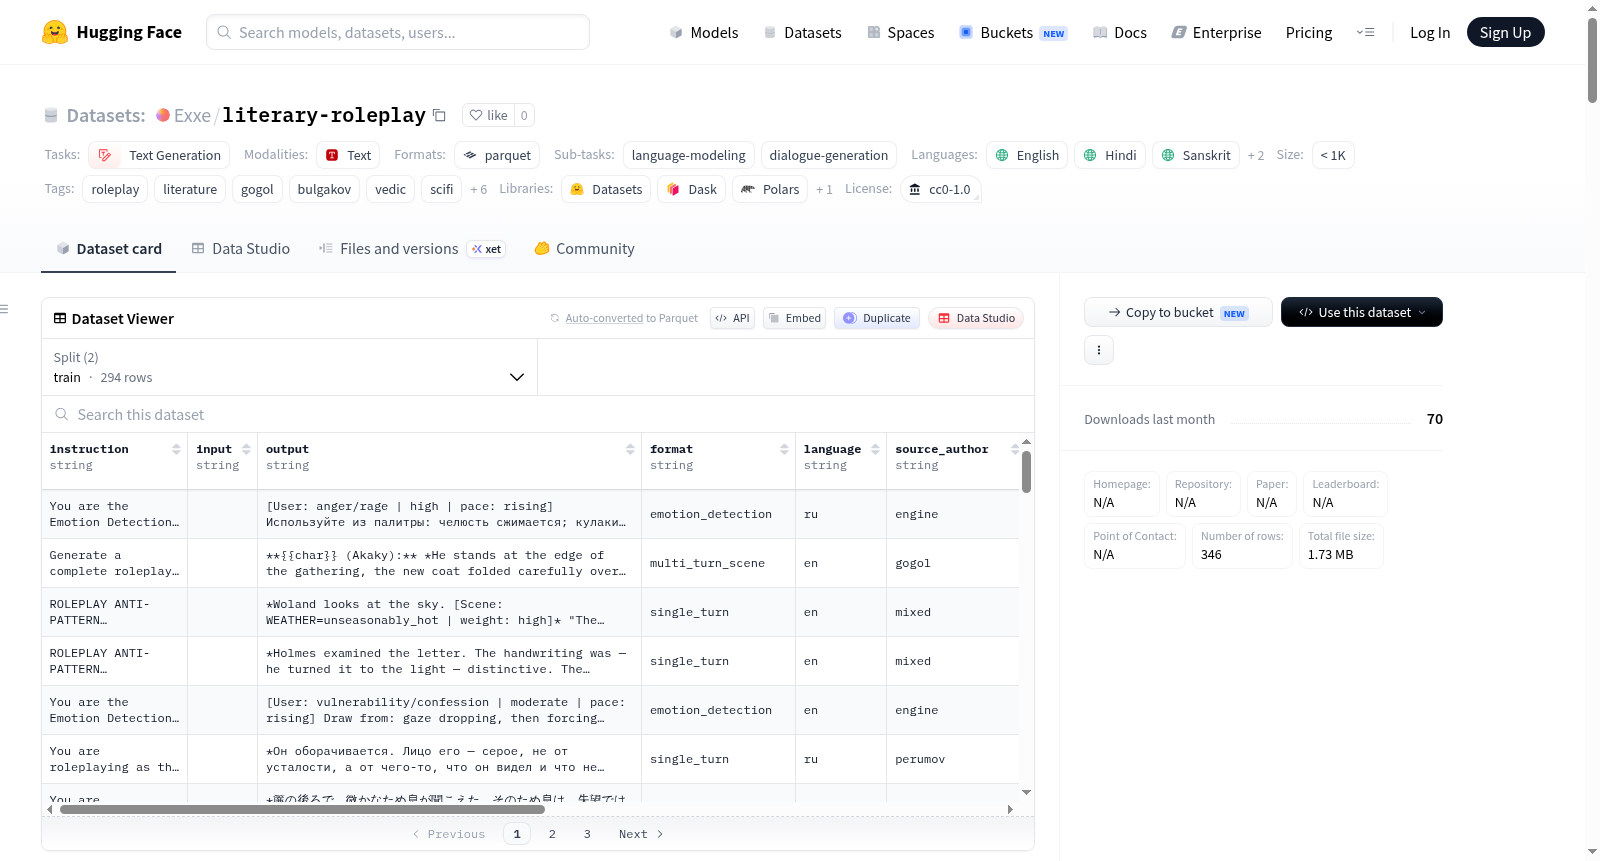Viewport: 1600px width, 861px height.
Task: Click Log In
Action: point(1429,32)
